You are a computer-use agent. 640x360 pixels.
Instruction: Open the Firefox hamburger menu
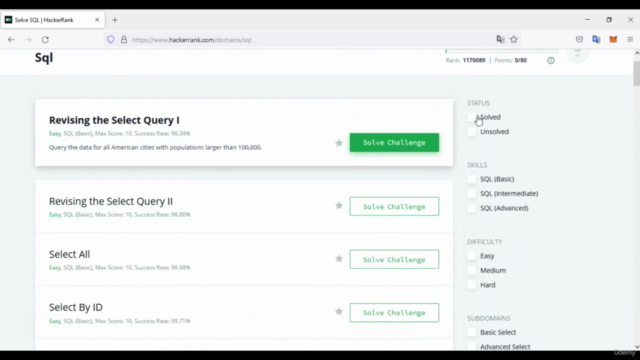pyautogui.click(x=630, y=40)
